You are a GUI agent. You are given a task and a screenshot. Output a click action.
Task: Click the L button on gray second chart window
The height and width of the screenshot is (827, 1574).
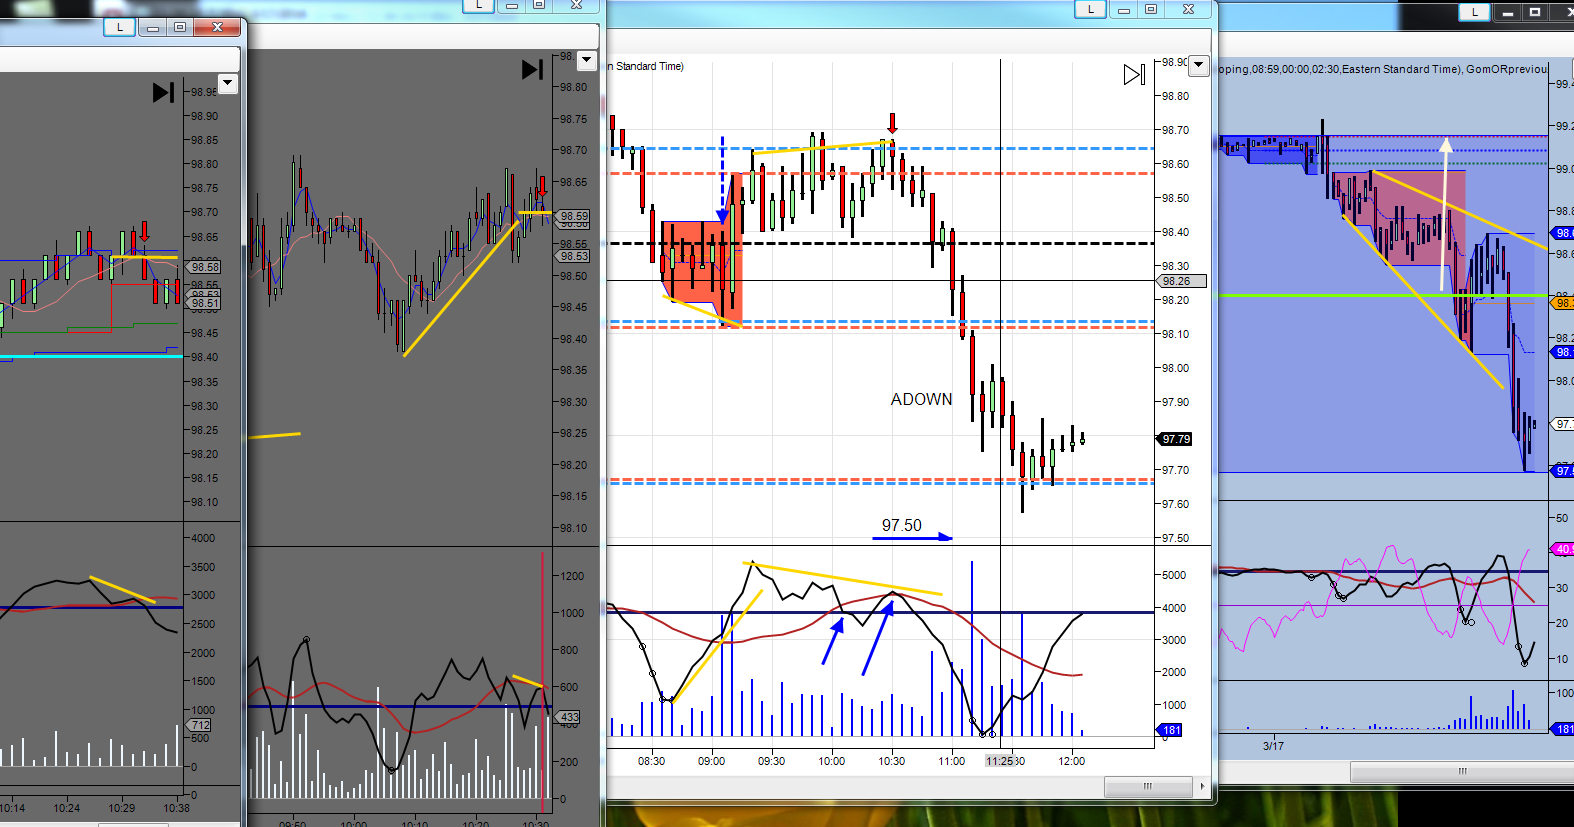coord(479,5)
